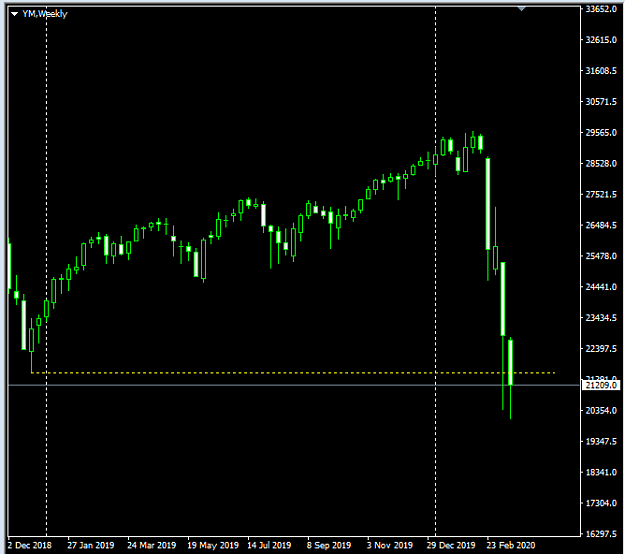625x554 pixels.
Task: Click the price axis value 20354.0
Action: 601,411
